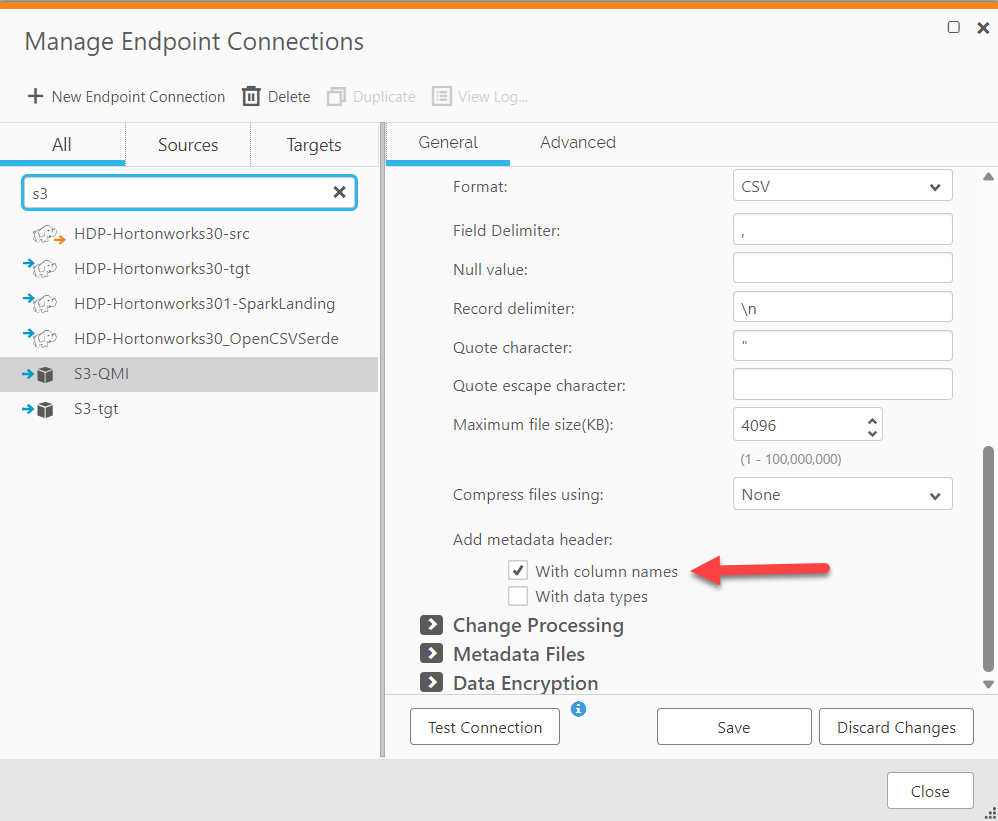This screenshot has width=998, height=821.
Task: Open the Format dropdown showing CSV
Action: coord(842,186)
